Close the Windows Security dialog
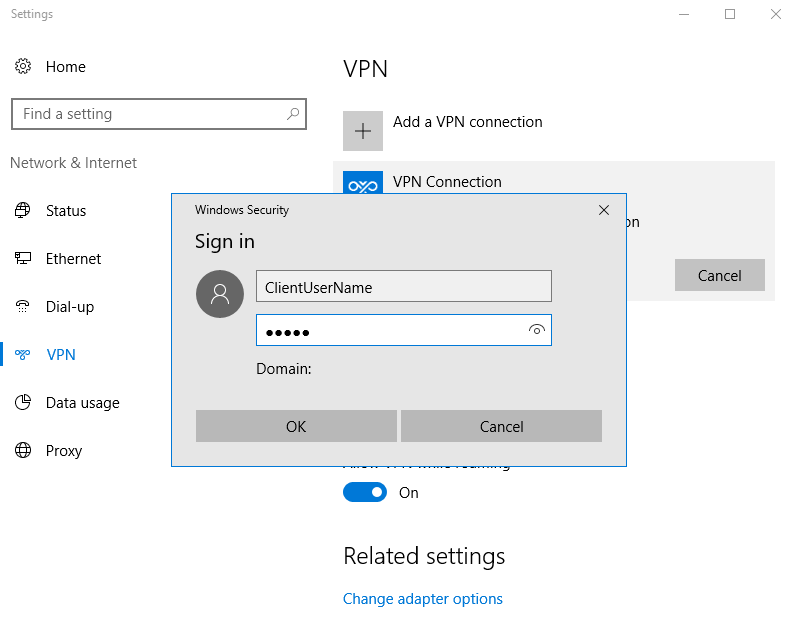This screenshot has height=628, width=799. [603, 210]
